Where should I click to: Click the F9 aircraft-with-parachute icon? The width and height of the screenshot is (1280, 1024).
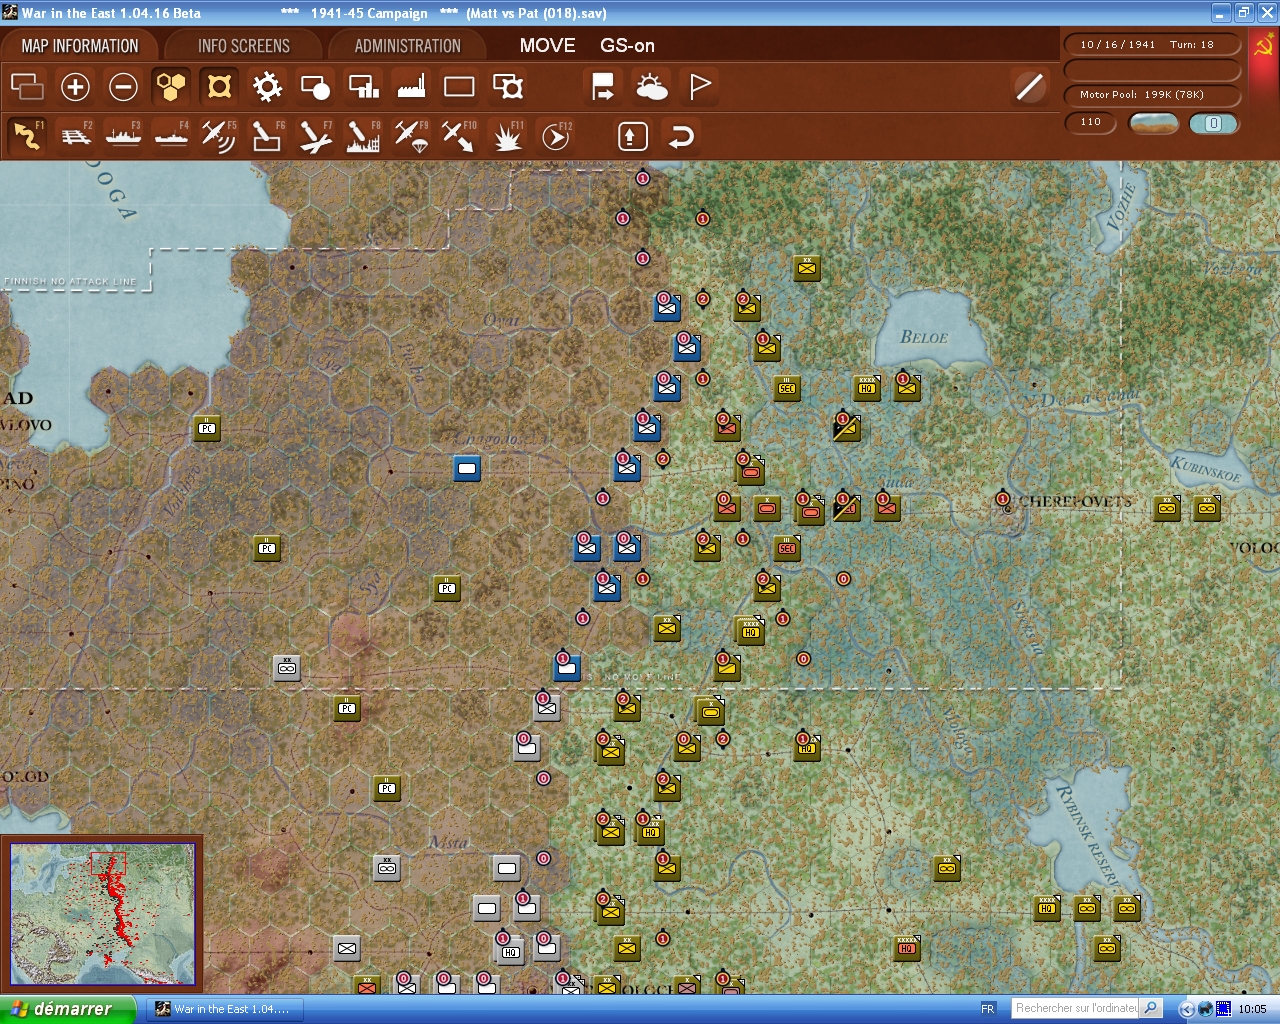(411, 136)
